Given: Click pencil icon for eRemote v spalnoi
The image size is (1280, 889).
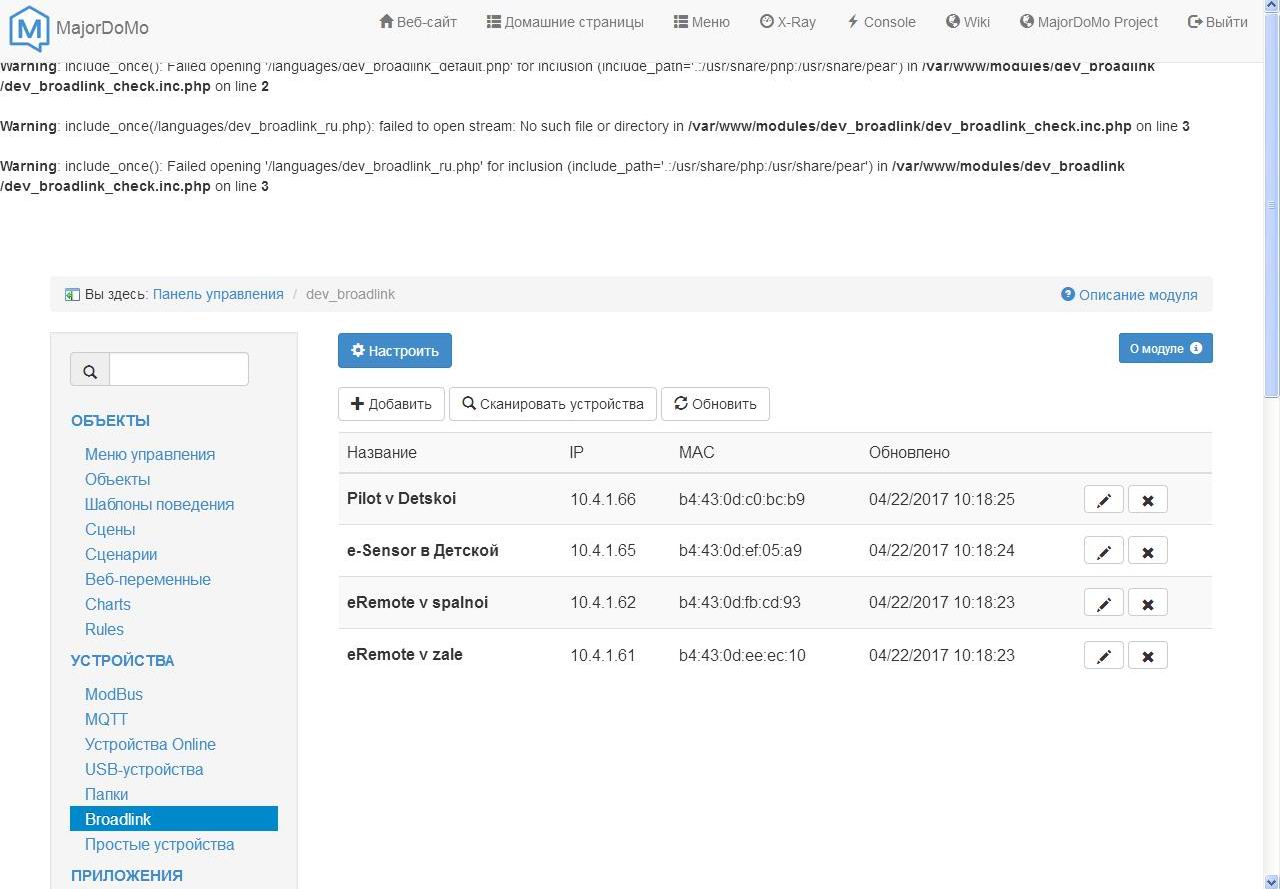Looking at the screenshot, I should [x=1103, y=604].
